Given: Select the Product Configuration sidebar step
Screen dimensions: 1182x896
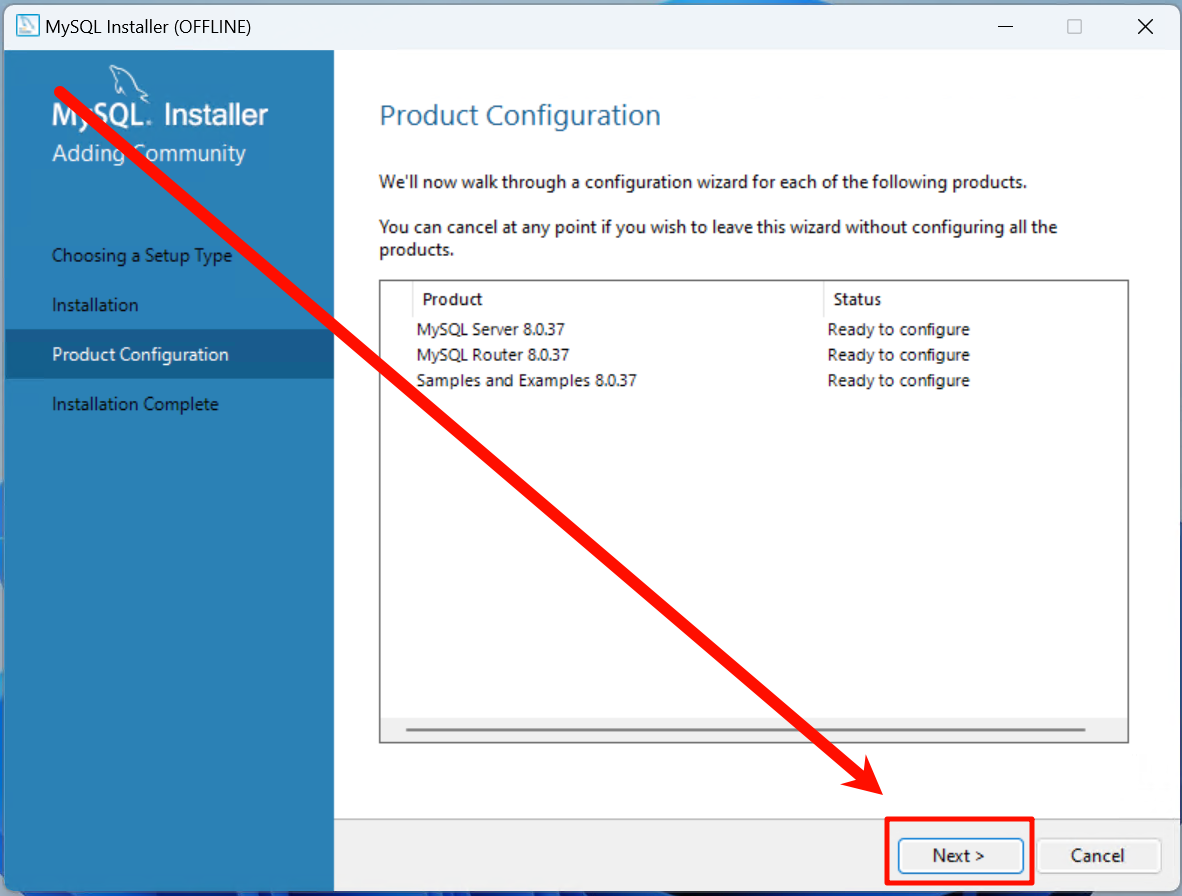Looking at the screenshot, I should click(169, 354).
